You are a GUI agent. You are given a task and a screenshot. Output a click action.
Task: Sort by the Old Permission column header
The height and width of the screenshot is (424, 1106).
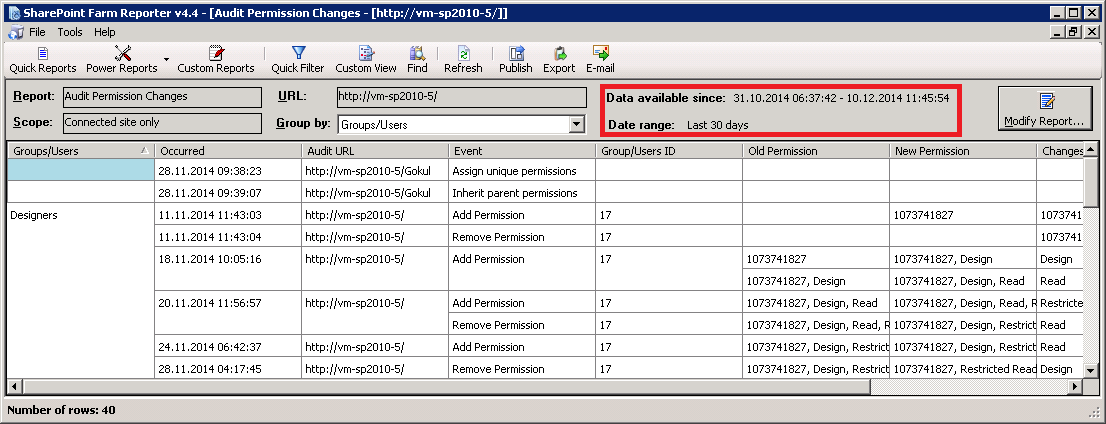815,151
